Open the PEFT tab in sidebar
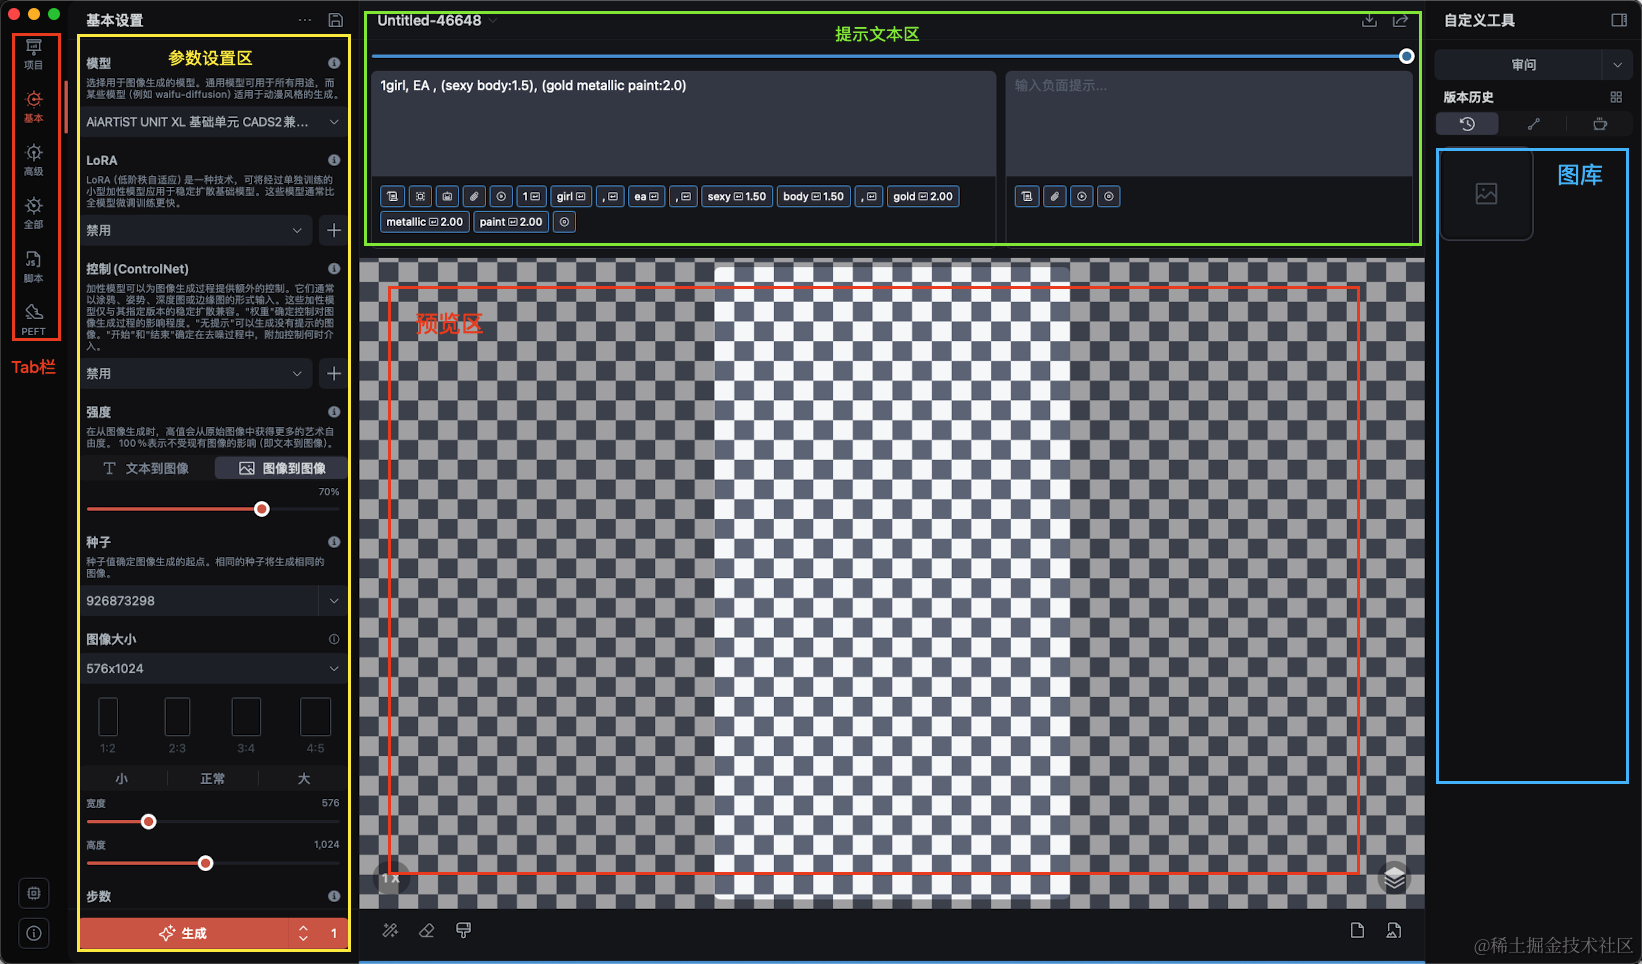Image resolution: width=1642 pixels, height=964 pixels. coord(34,319)
